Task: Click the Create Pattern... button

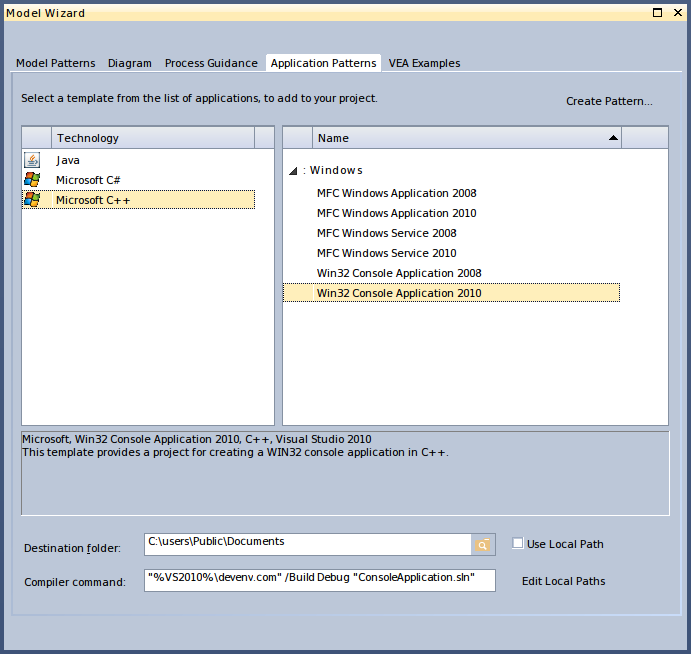Action: pyautogui.click(x=609, y=101)
